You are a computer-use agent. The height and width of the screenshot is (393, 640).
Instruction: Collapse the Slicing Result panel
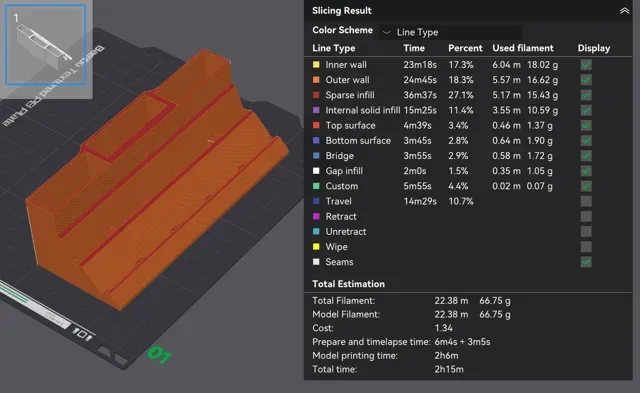(x=624, y=11)
